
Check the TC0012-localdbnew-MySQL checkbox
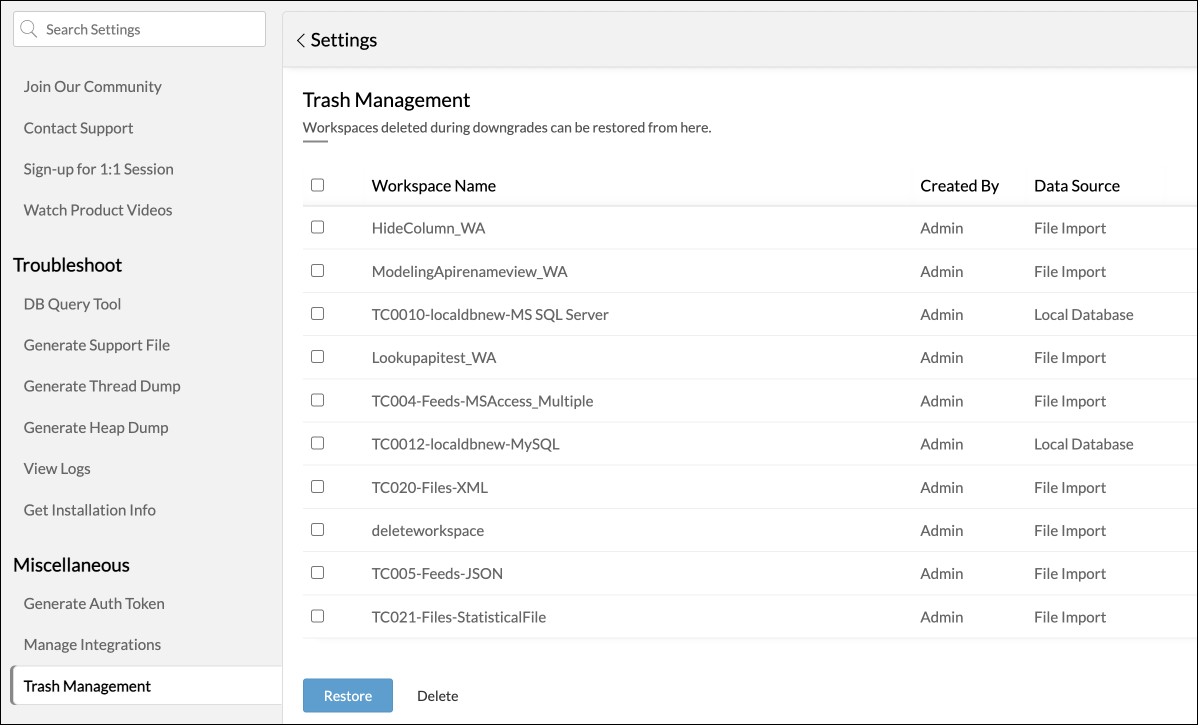317,443
